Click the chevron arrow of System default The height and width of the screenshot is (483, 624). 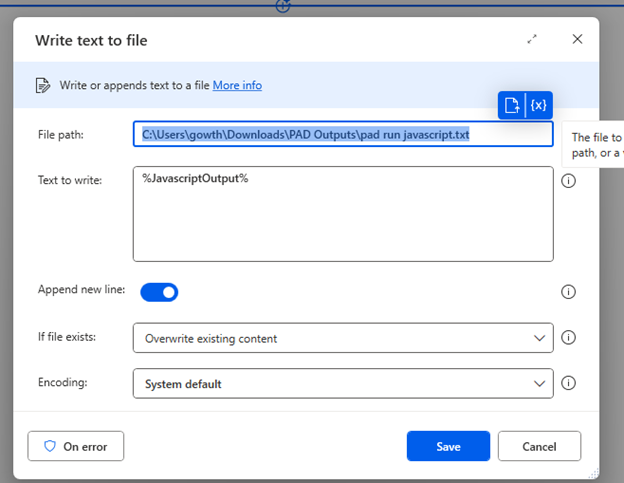click(x=539, y=384)
